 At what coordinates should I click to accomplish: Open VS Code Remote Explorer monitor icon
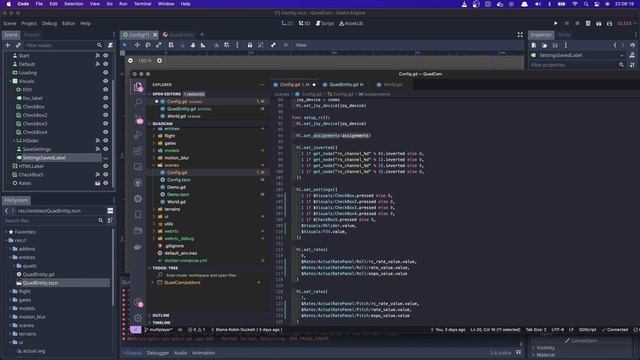click(x=138, y=167)
